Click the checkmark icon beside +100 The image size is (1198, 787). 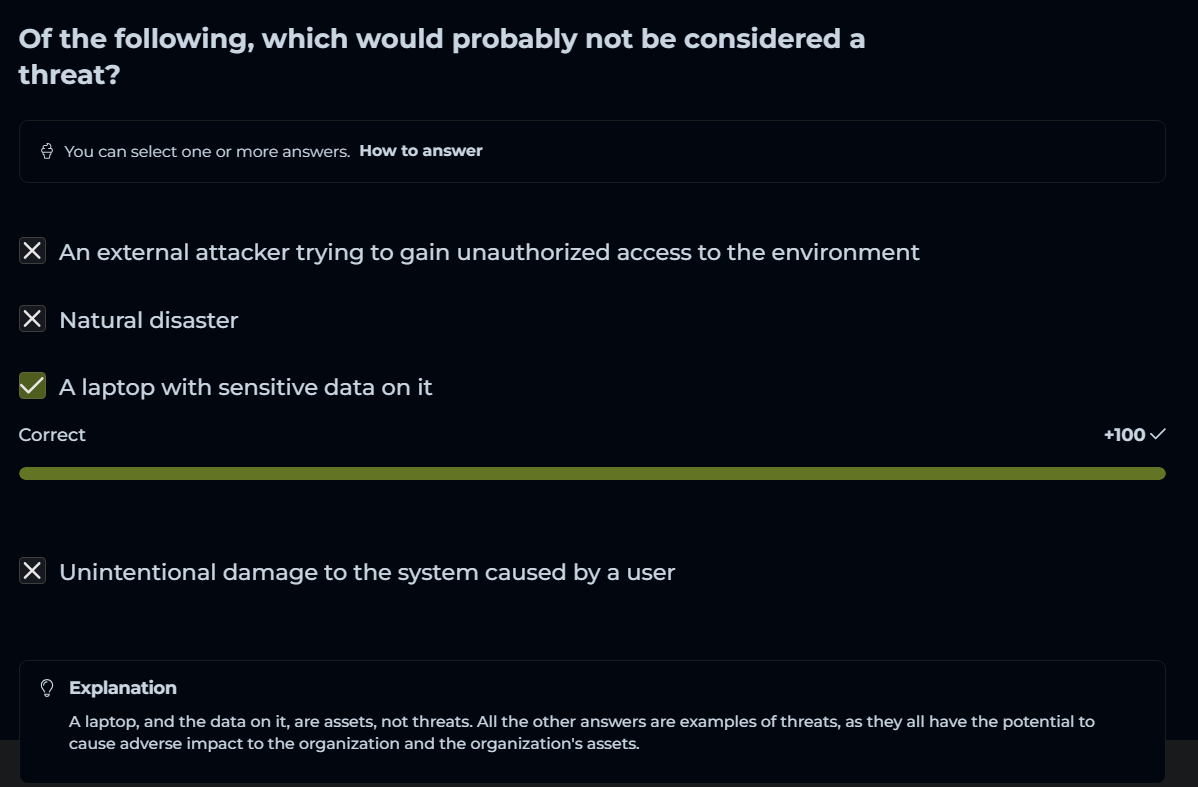coord(1158,435)
